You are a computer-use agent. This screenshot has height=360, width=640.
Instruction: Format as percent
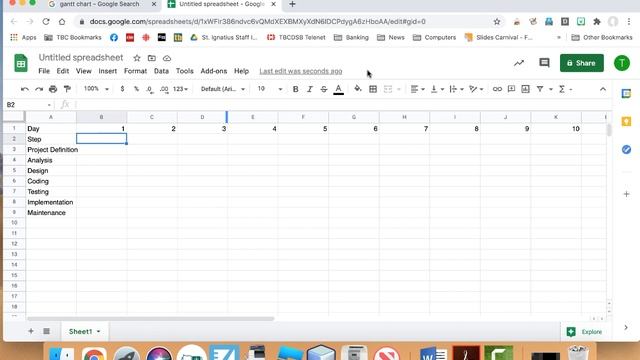(x=136, y=89)
